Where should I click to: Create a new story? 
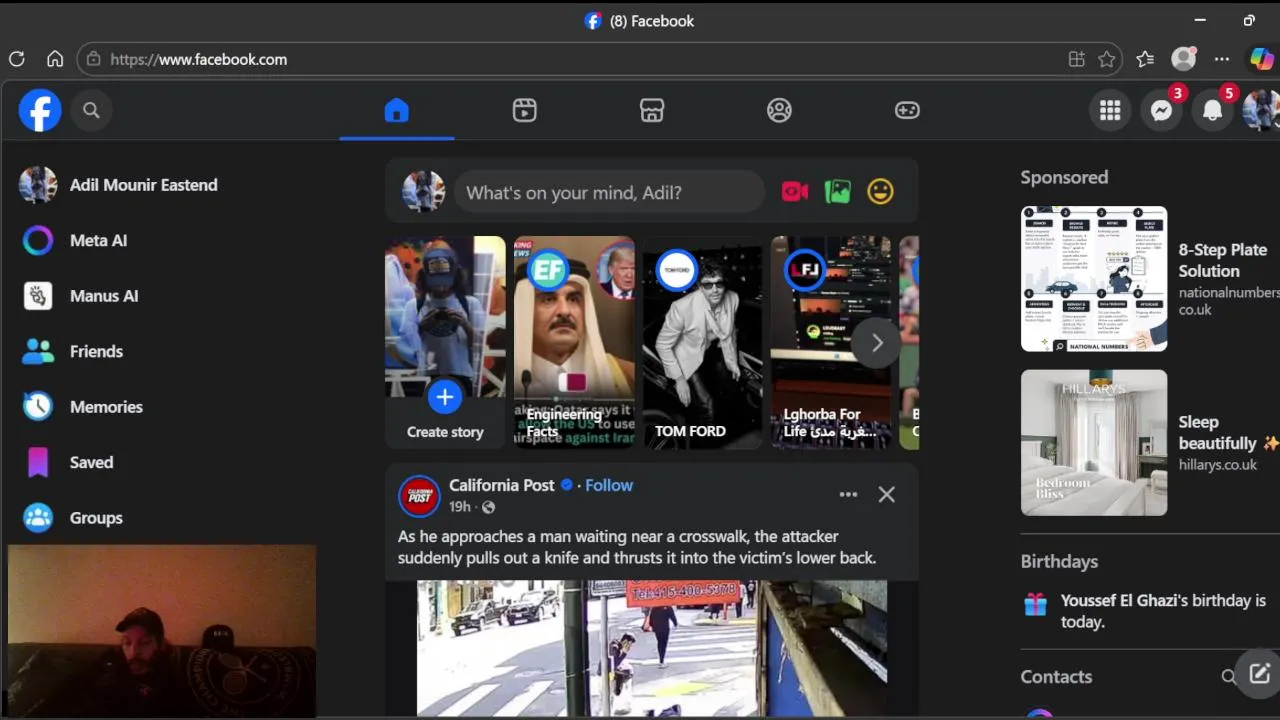click(445, 342)
